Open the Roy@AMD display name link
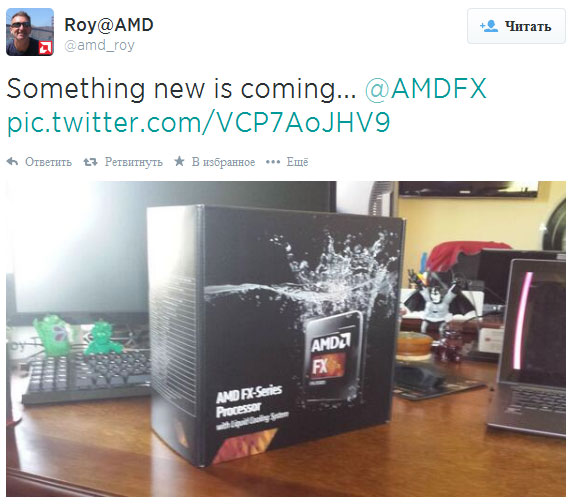Screen dimensions: 571x504 coord(109,25)
